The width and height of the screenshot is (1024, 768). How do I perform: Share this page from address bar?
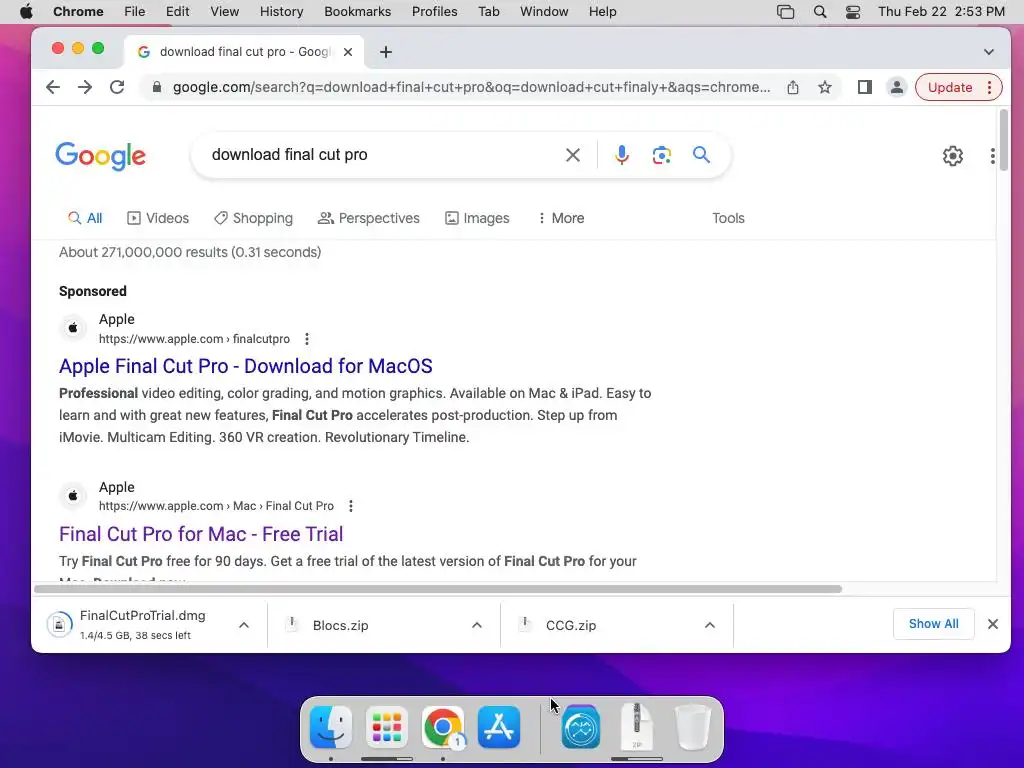click(x=793, y=88)
